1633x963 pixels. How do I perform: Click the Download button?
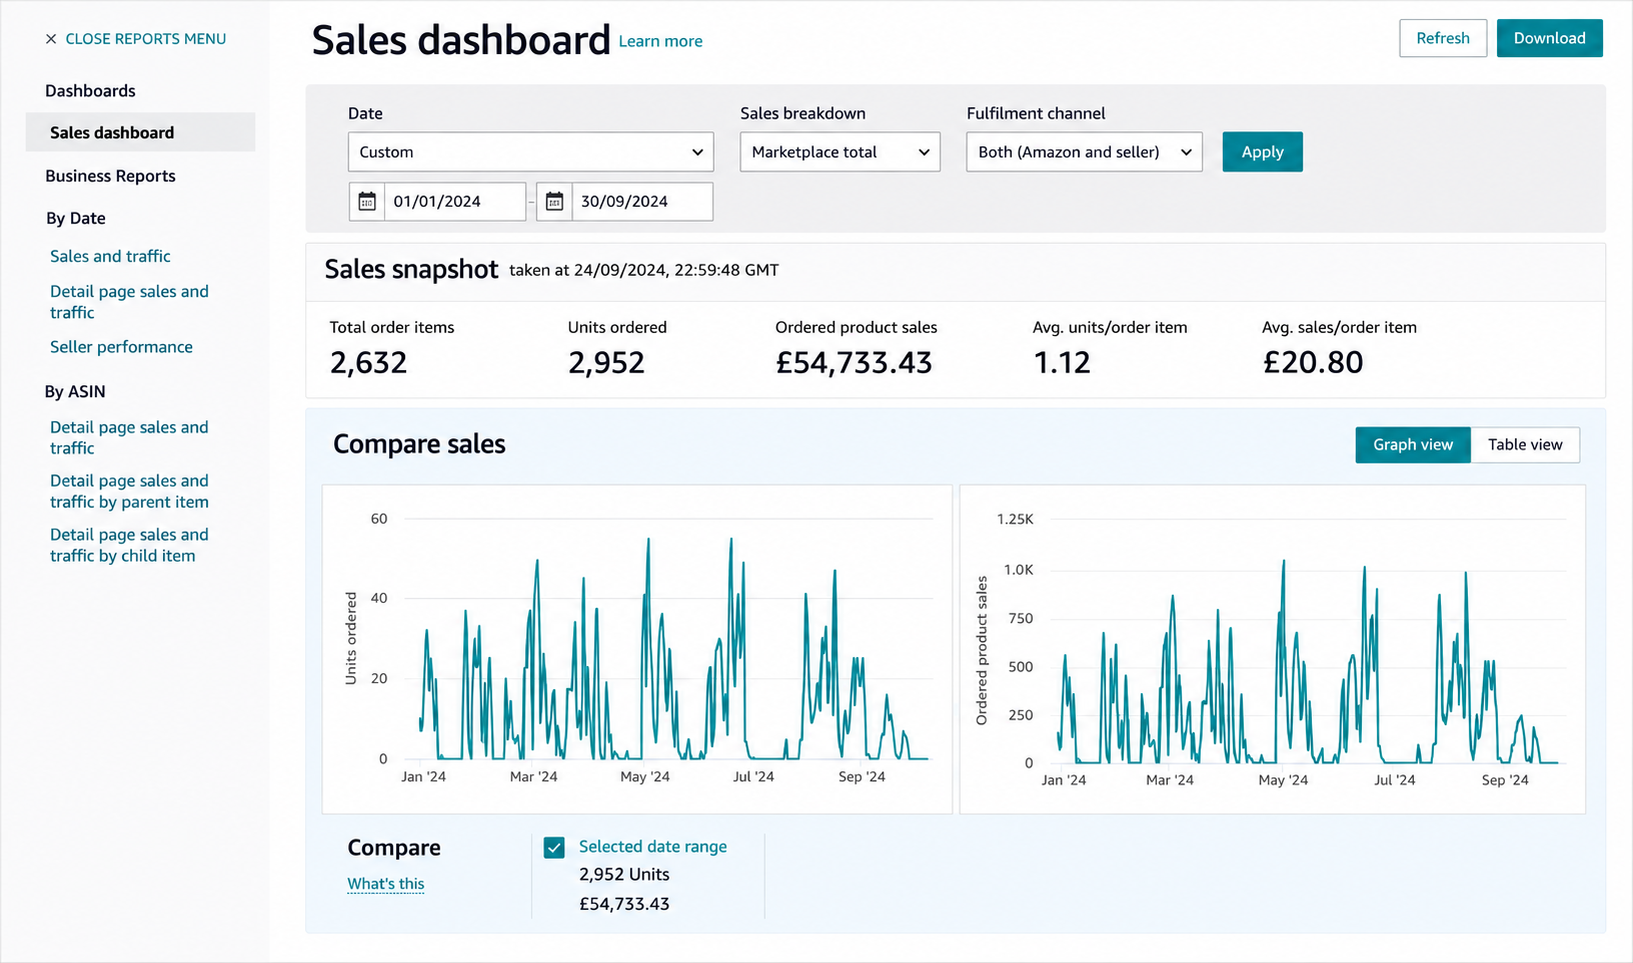pyautogui.click(x=1549, y=38)
